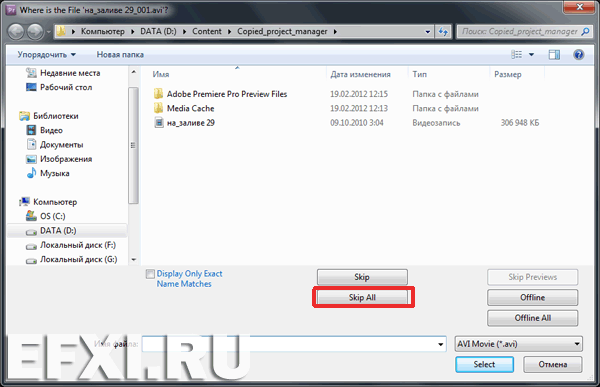
Task: Expand the arrow after Content breadcrumb
Action: pyautogui.click(x=229, y=32)
